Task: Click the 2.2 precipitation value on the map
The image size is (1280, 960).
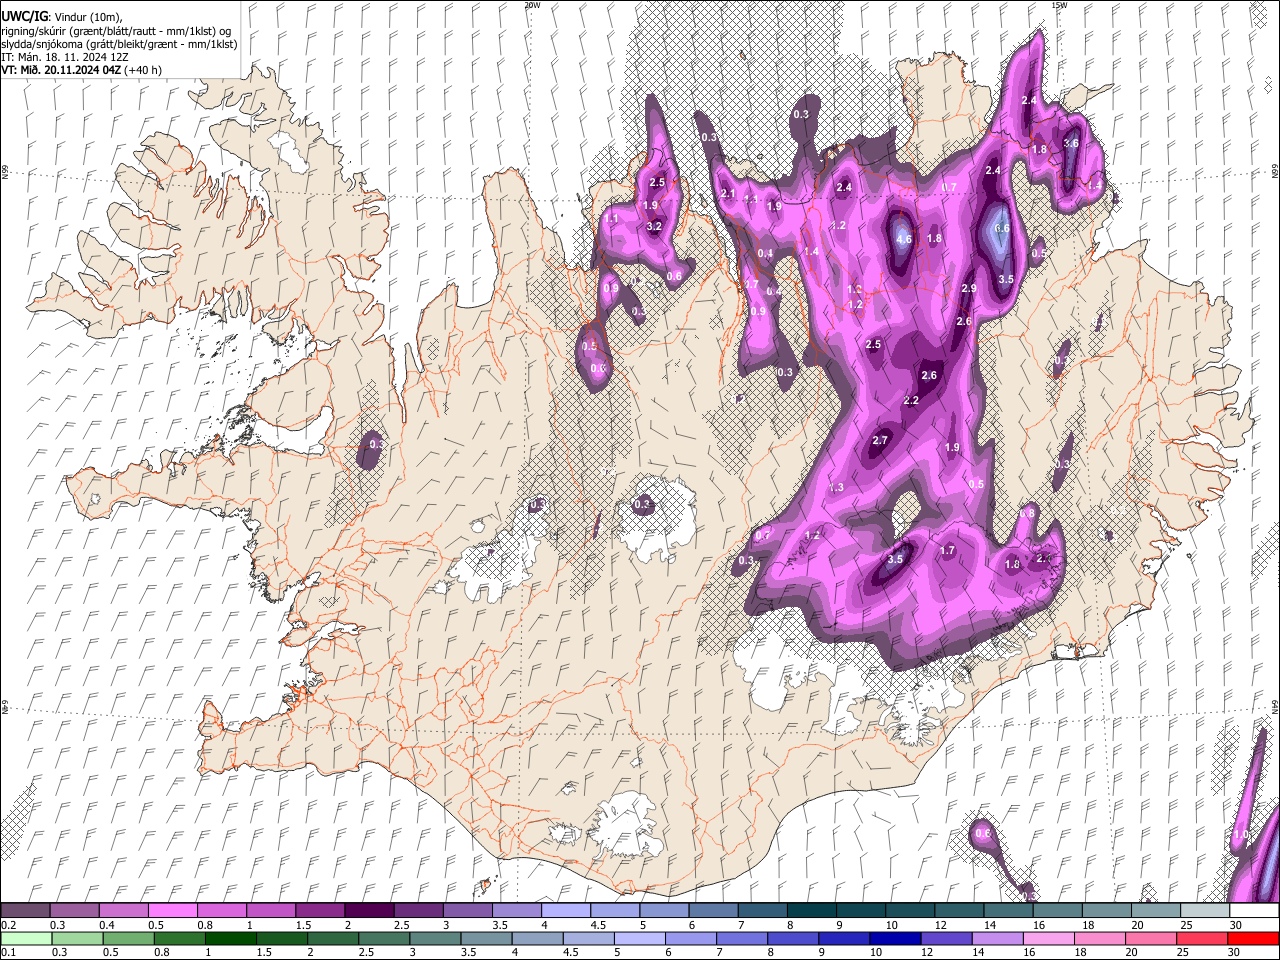Action: coord(911,400)
